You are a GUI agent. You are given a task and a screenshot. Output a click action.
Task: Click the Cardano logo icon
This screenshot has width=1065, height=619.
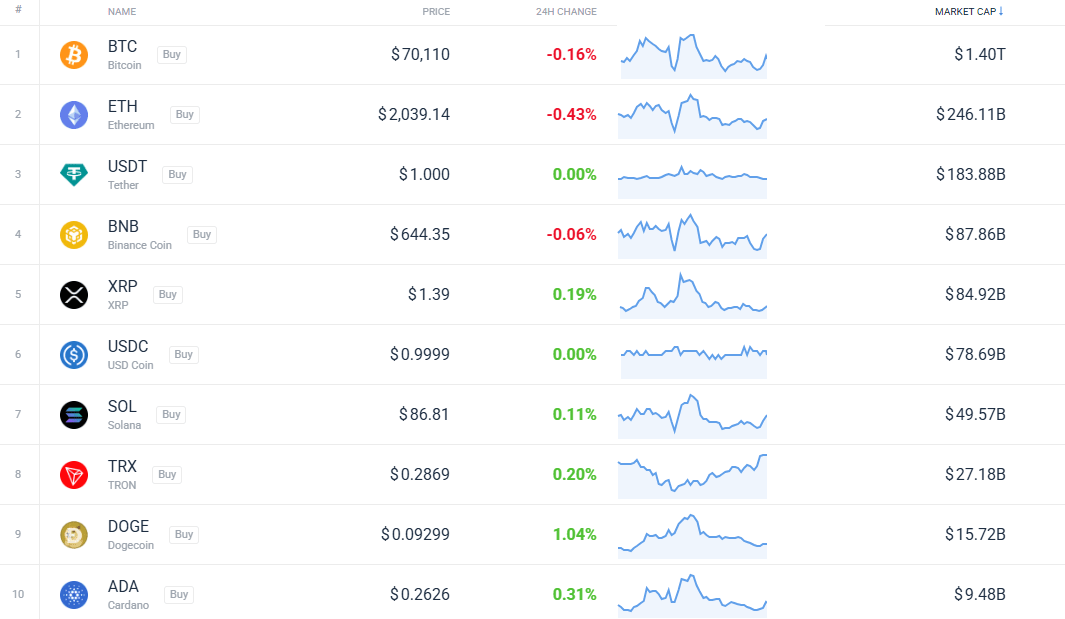click(74, 595)
